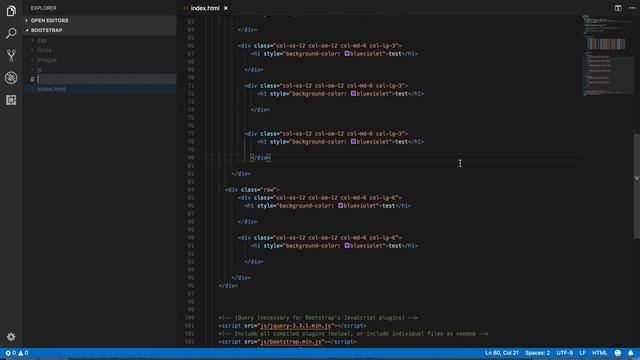Open the Manage gear at sidebar bottom
Screen dimensions: 640x360
point(11,337)
